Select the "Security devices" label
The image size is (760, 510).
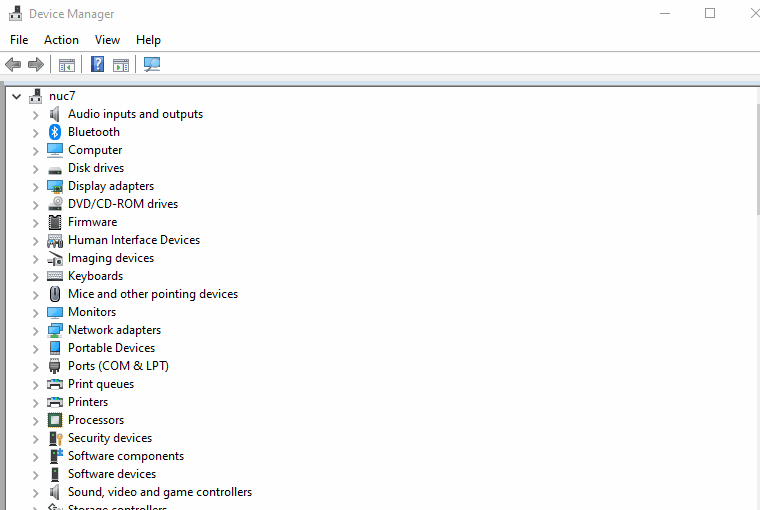click(x=110, y=438)
